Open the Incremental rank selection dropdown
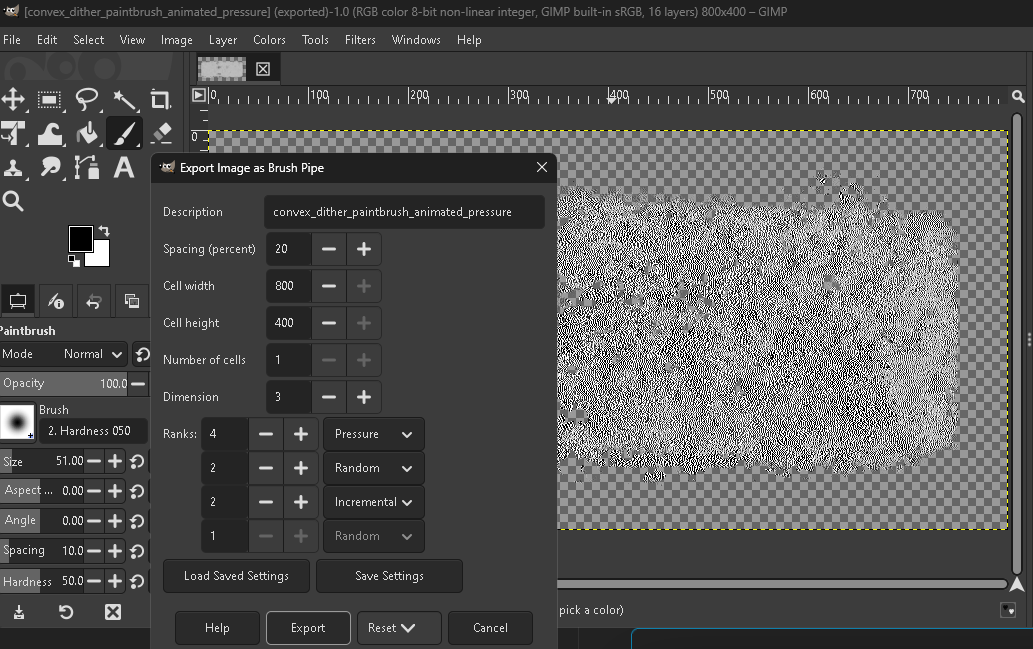This screenshot has width=1033, height=649. pos(373,502)
